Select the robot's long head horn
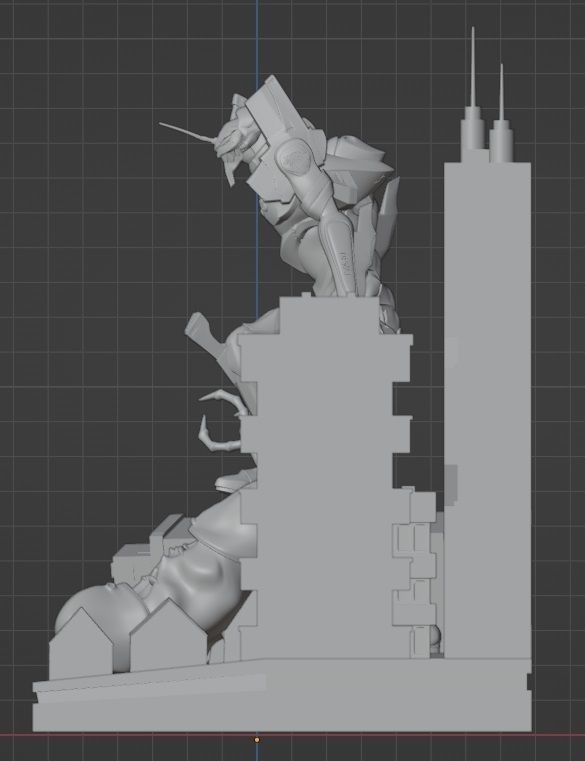The width and height of the screenshot is (585, 761). pyautogui.click(x=188, y=132)
